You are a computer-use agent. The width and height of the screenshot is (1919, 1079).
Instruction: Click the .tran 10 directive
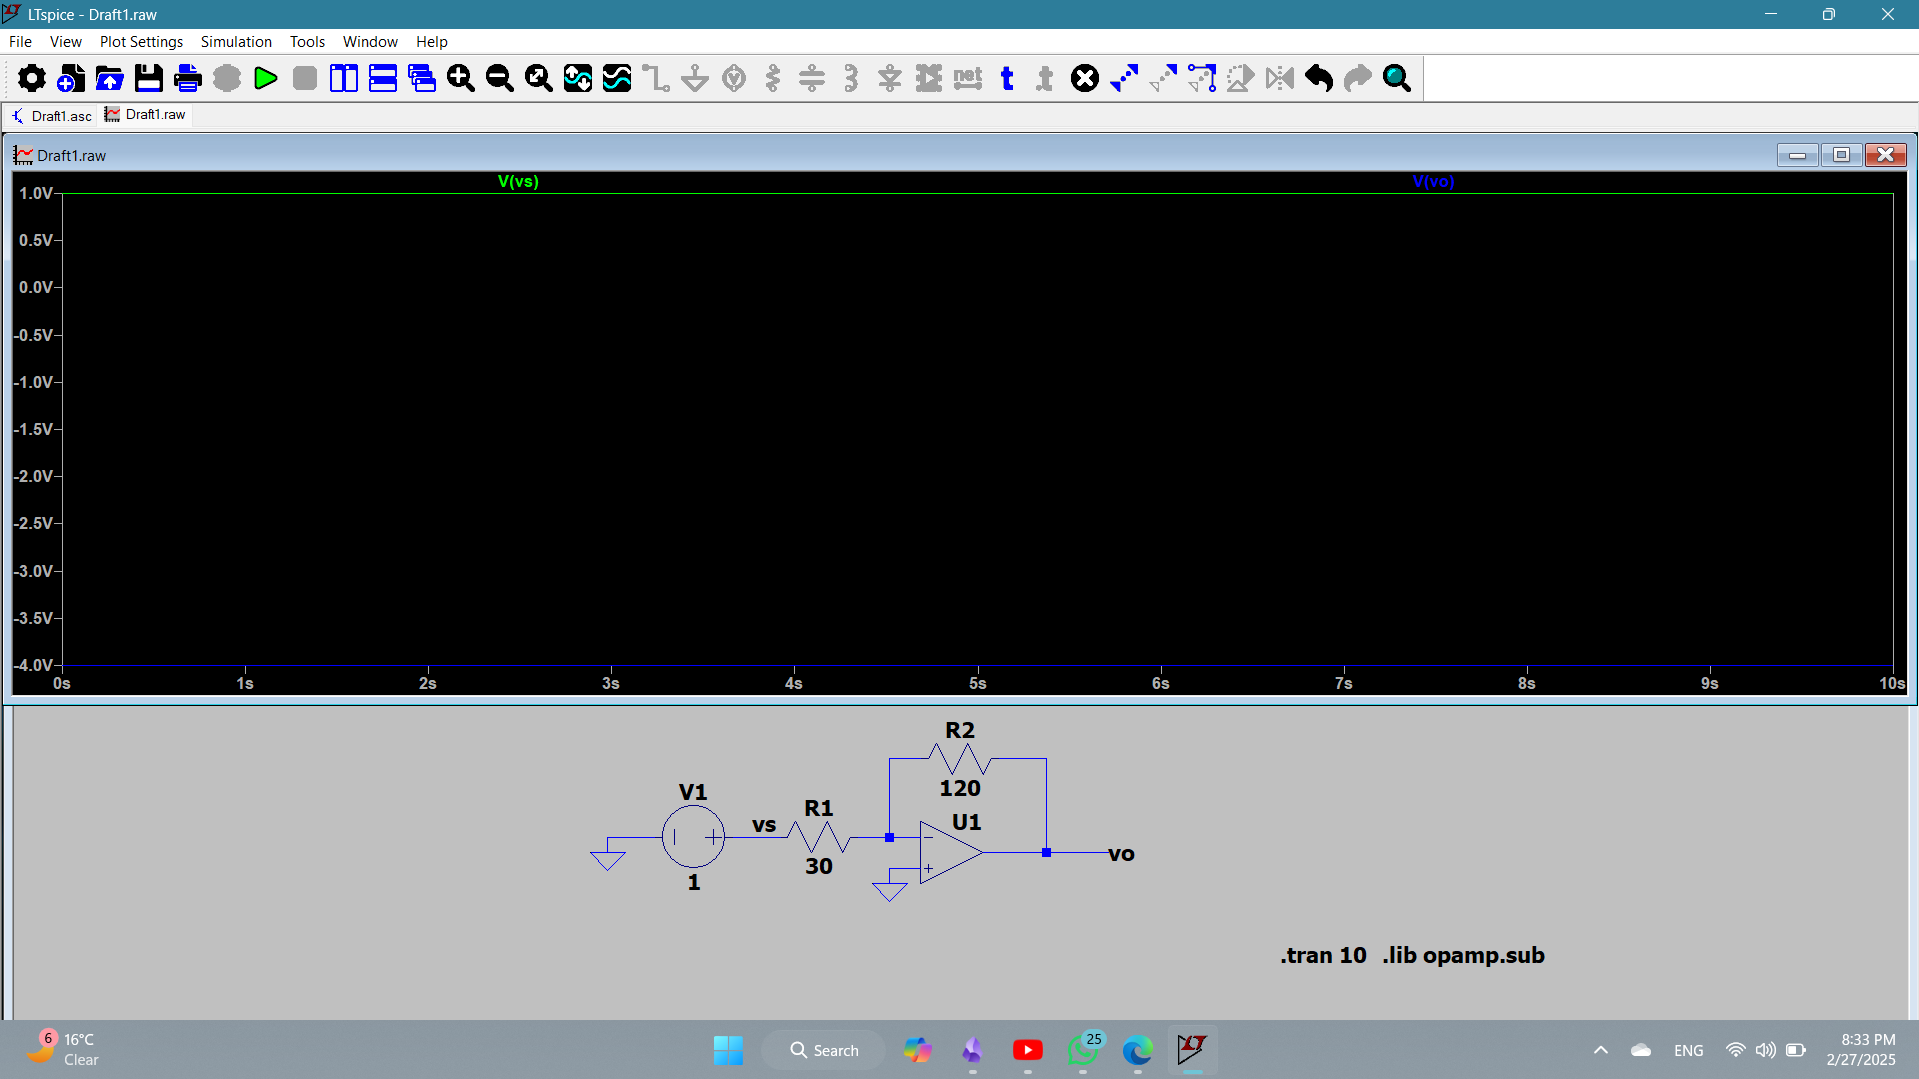(1323, 955)
